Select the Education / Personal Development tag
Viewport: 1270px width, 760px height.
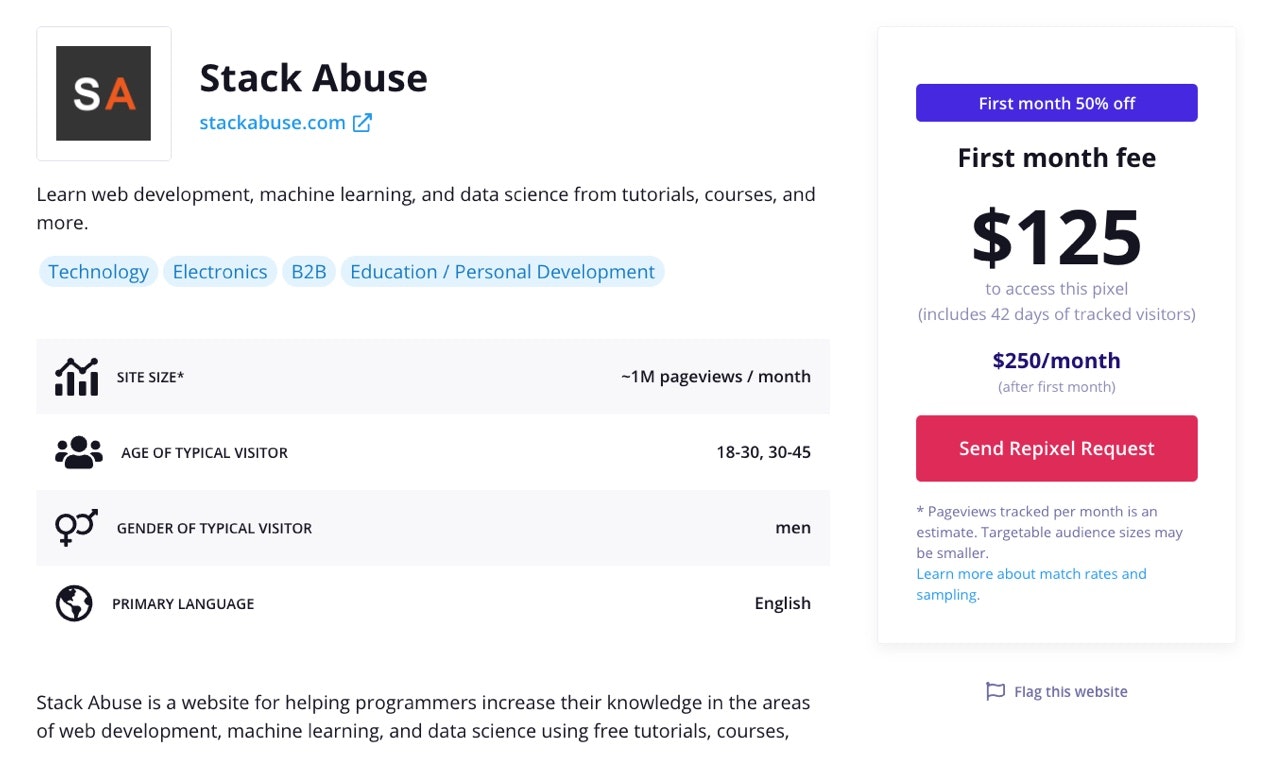point(502,272)
